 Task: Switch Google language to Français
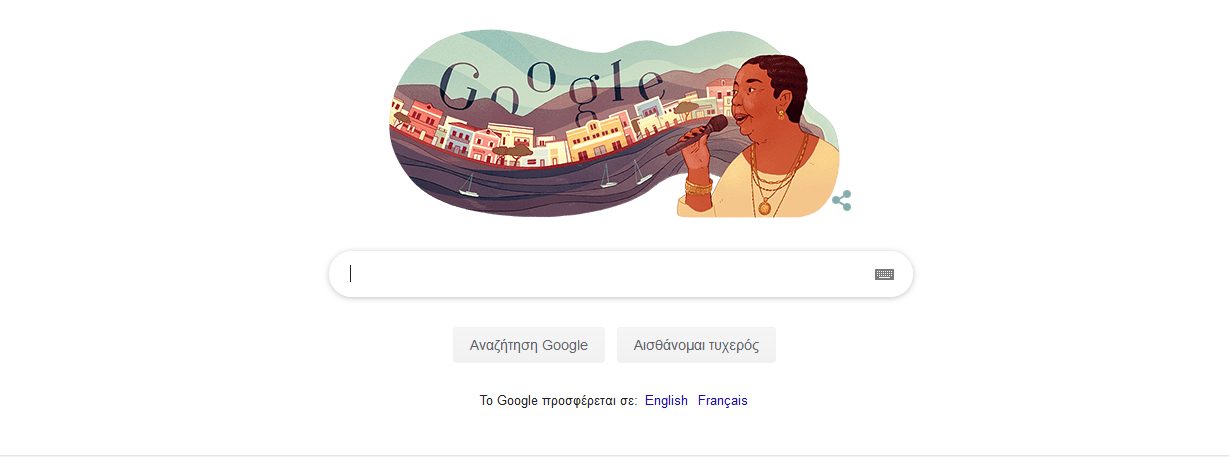tap(723, 401)
